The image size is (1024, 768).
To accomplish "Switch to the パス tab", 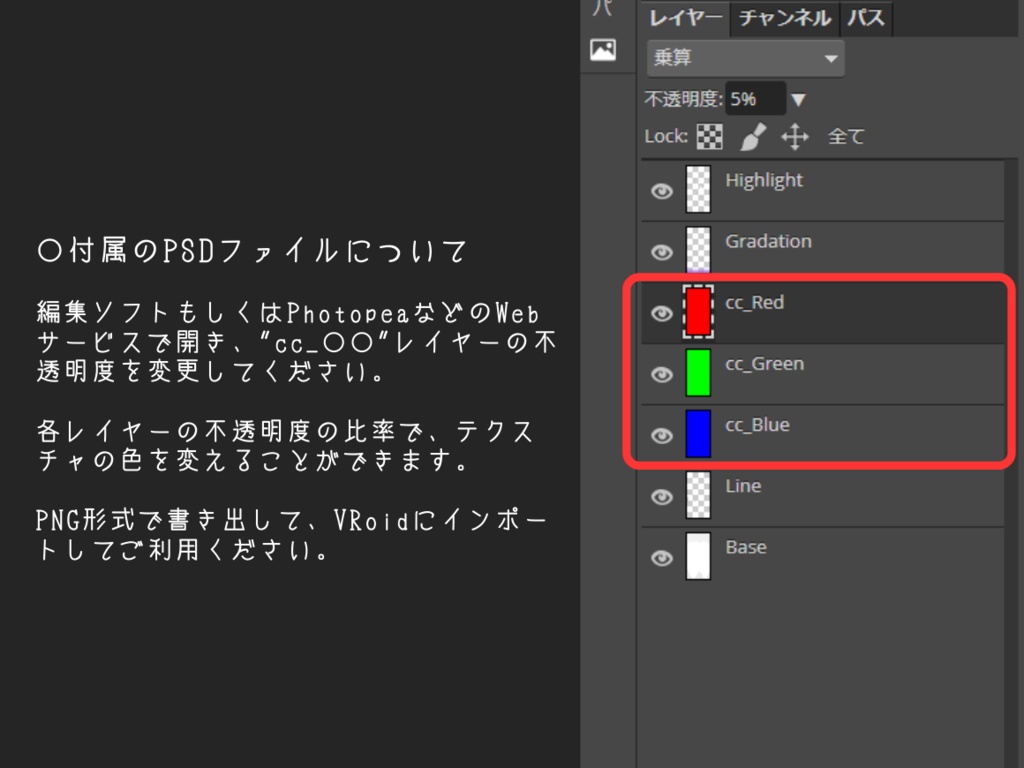I will (866, 18).
